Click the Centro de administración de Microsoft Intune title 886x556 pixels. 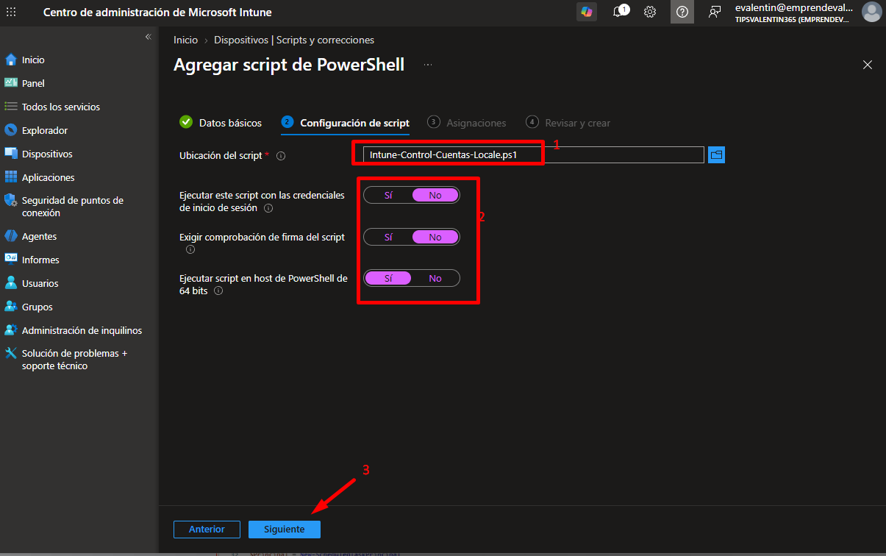pos(157,12)
